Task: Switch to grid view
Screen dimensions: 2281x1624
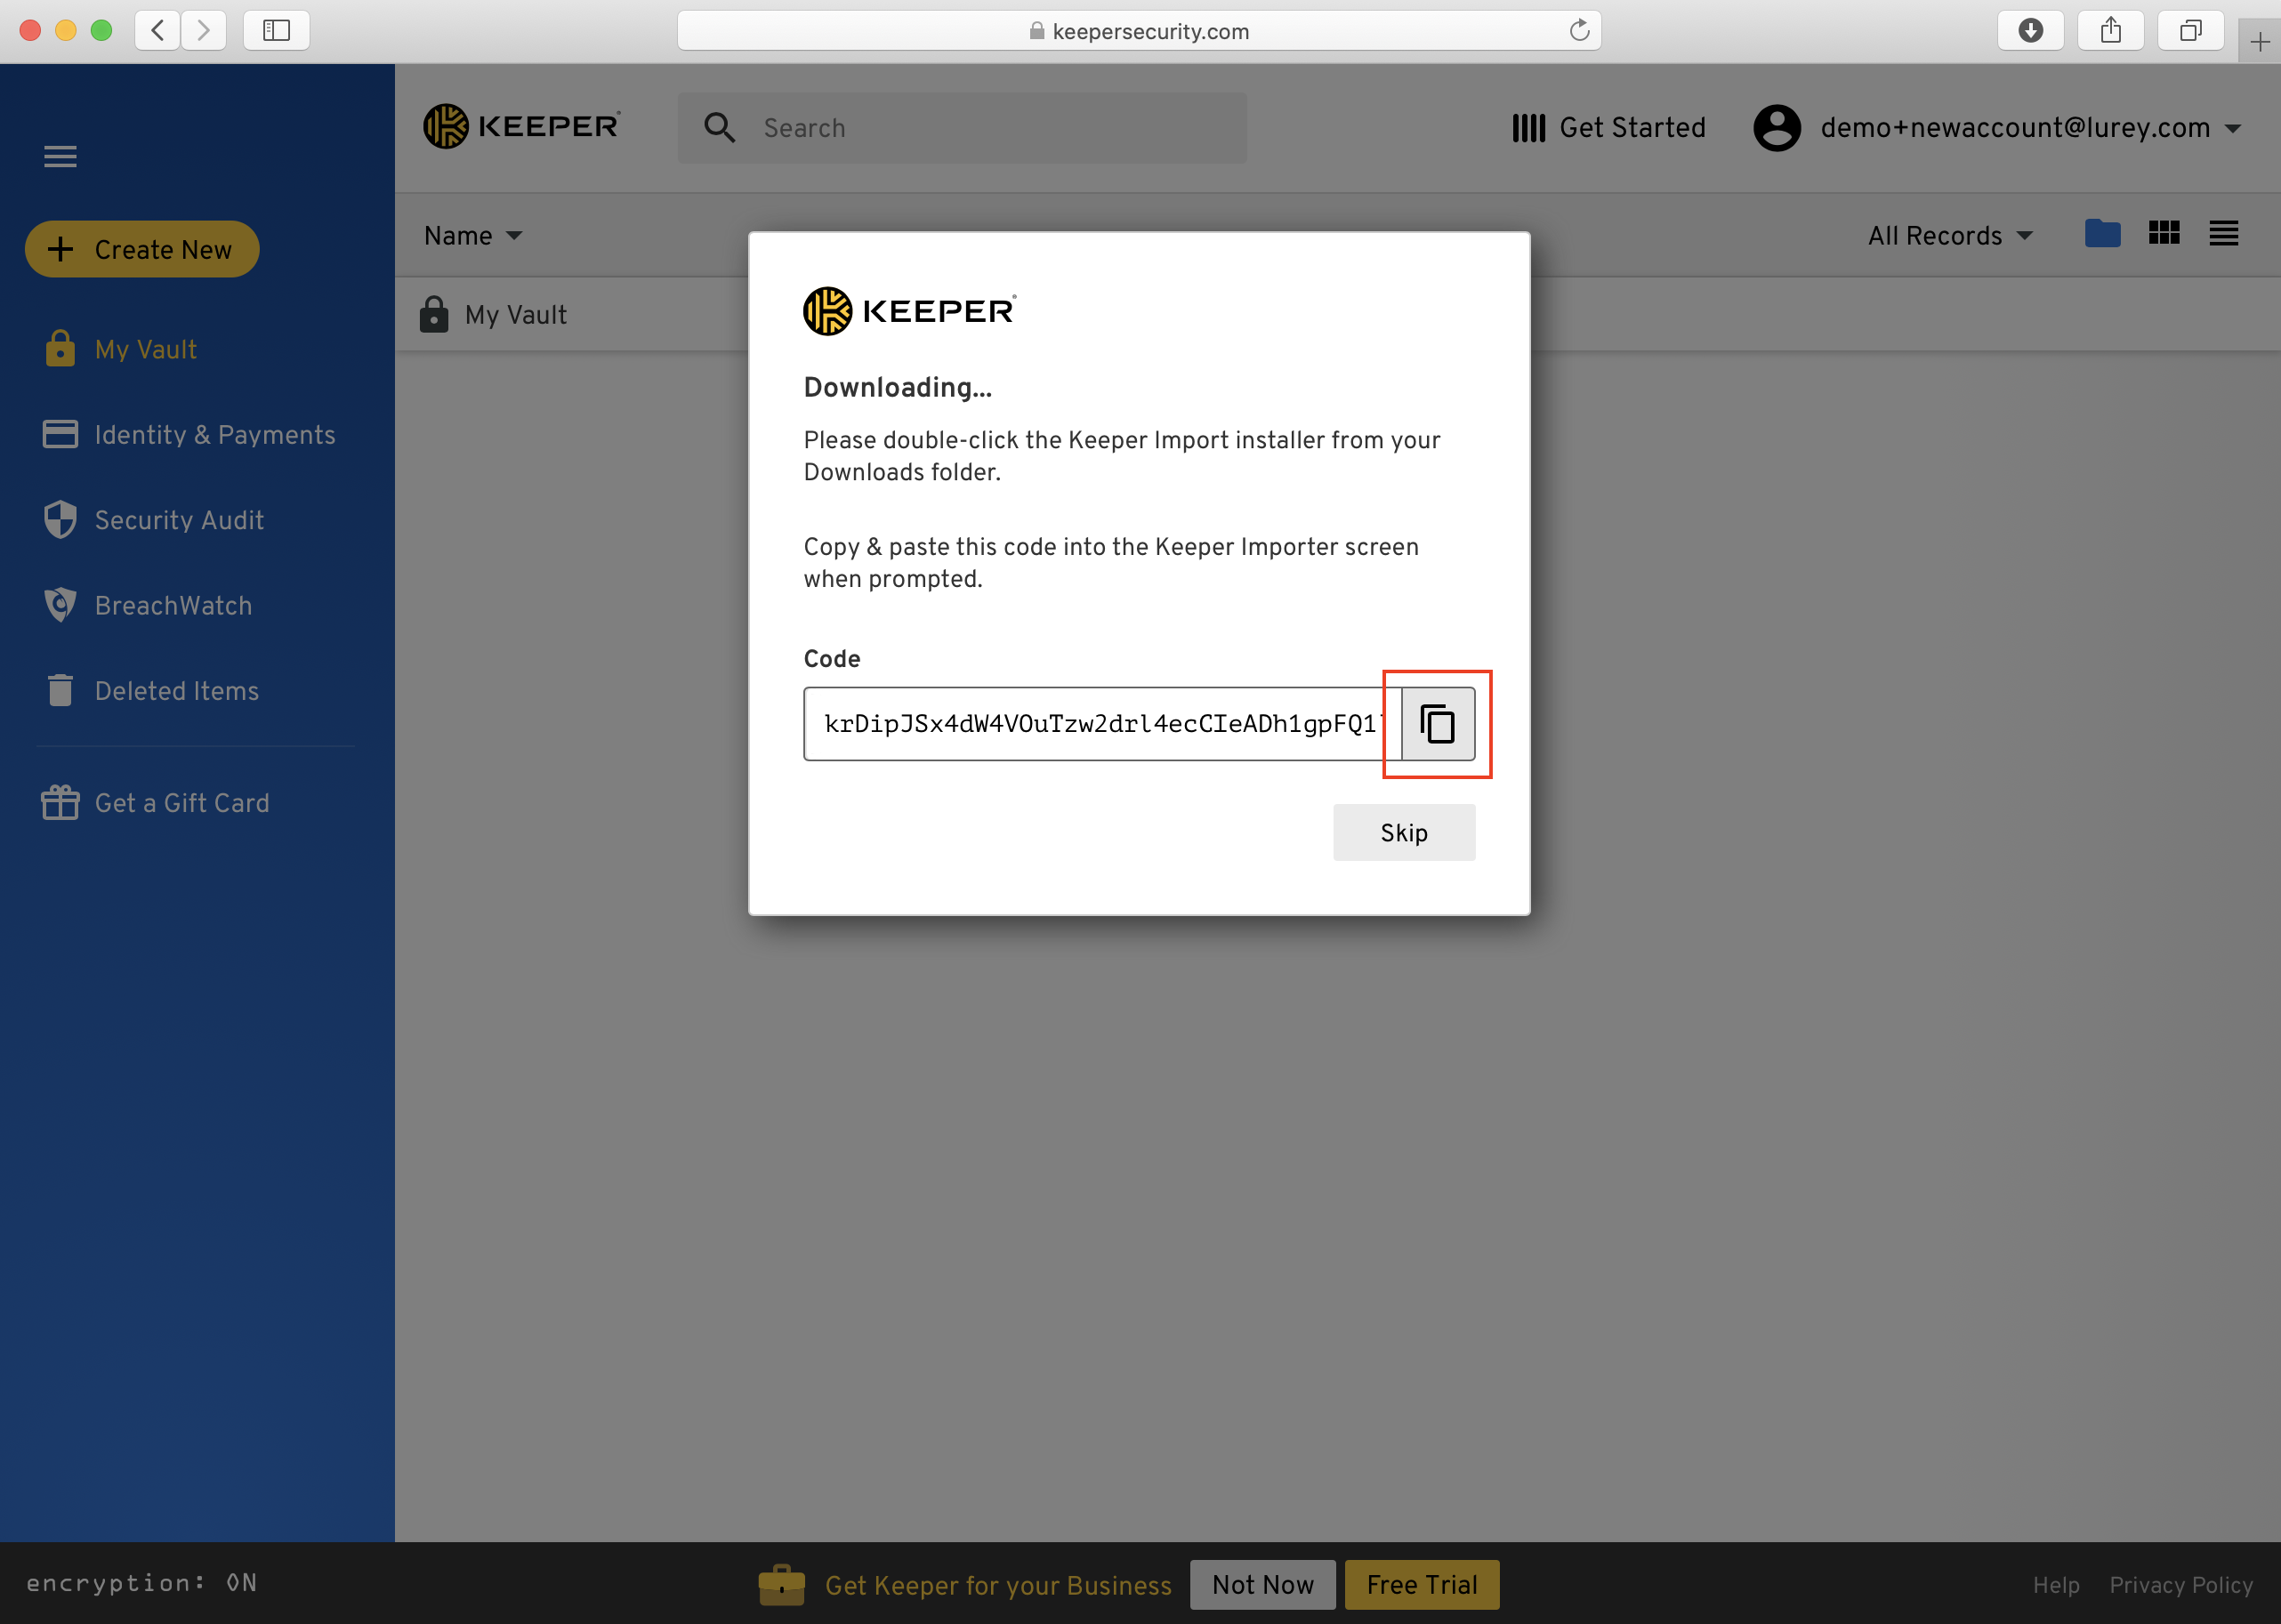Action: [x=2163, y=233]
